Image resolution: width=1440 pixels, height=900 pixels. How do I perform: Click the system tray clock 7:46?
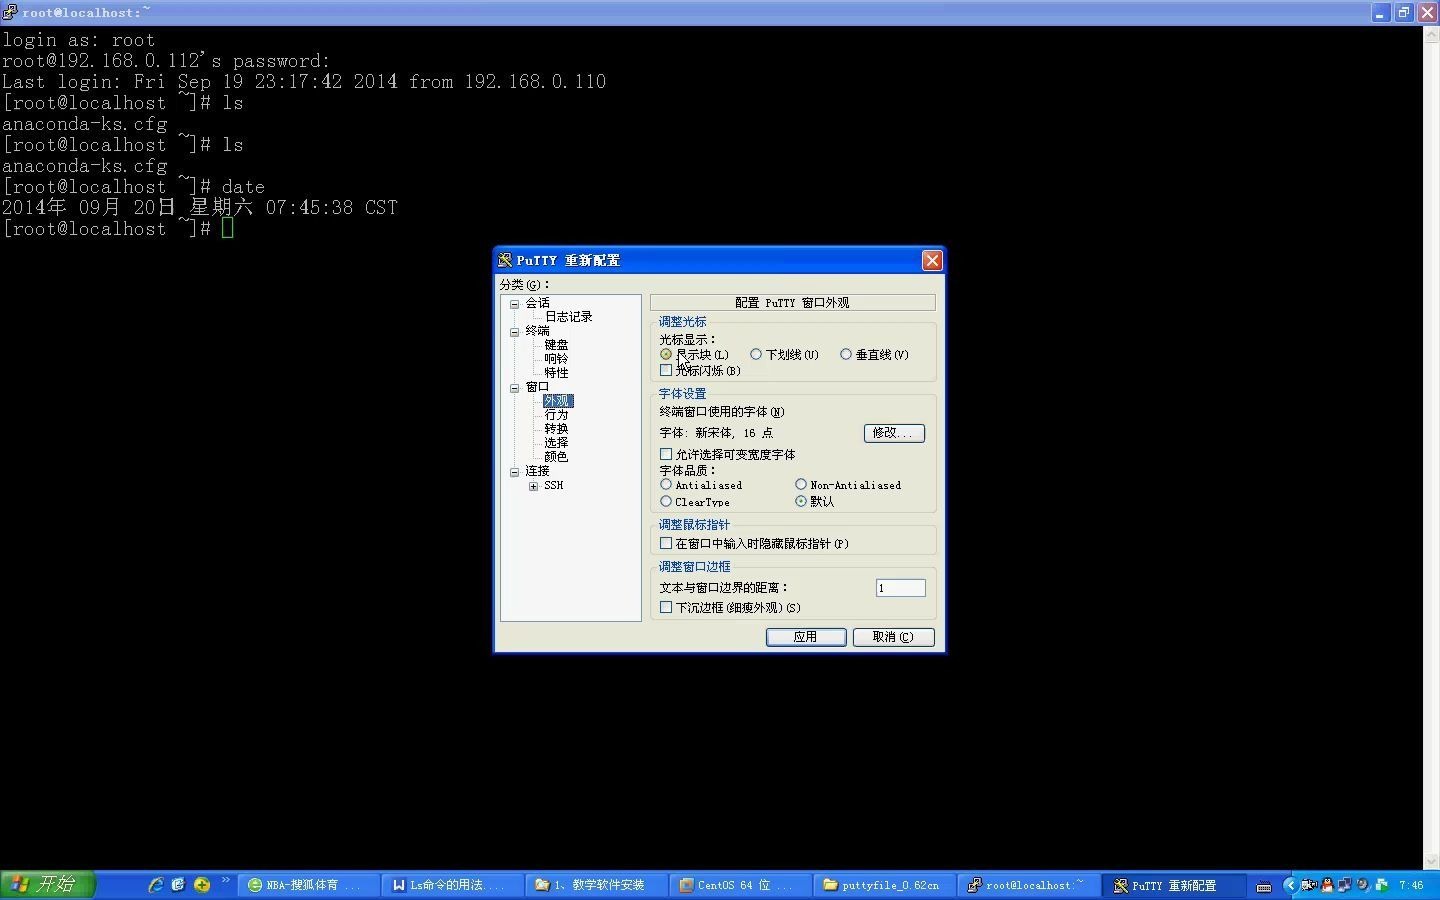click(x=1411, y=885)
